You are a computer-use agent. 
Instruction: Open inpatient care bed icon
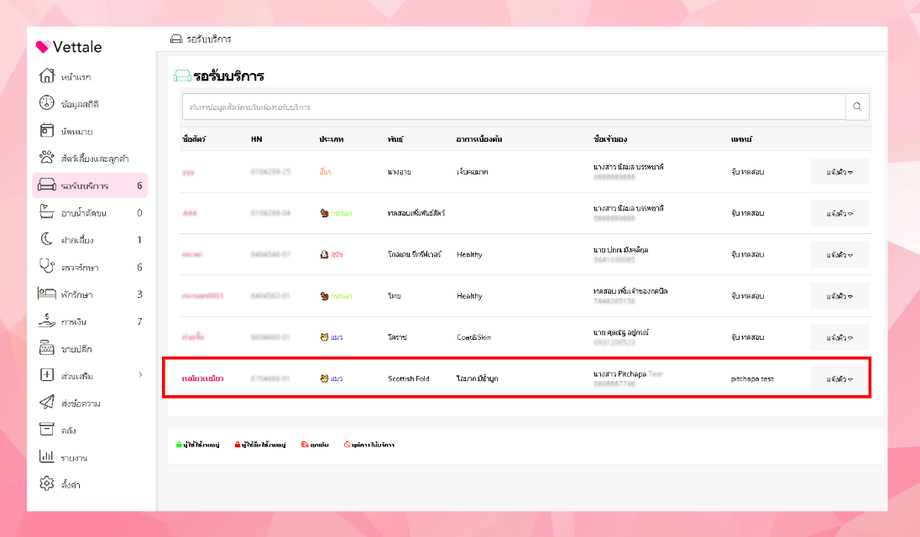[x=46, y=293]
